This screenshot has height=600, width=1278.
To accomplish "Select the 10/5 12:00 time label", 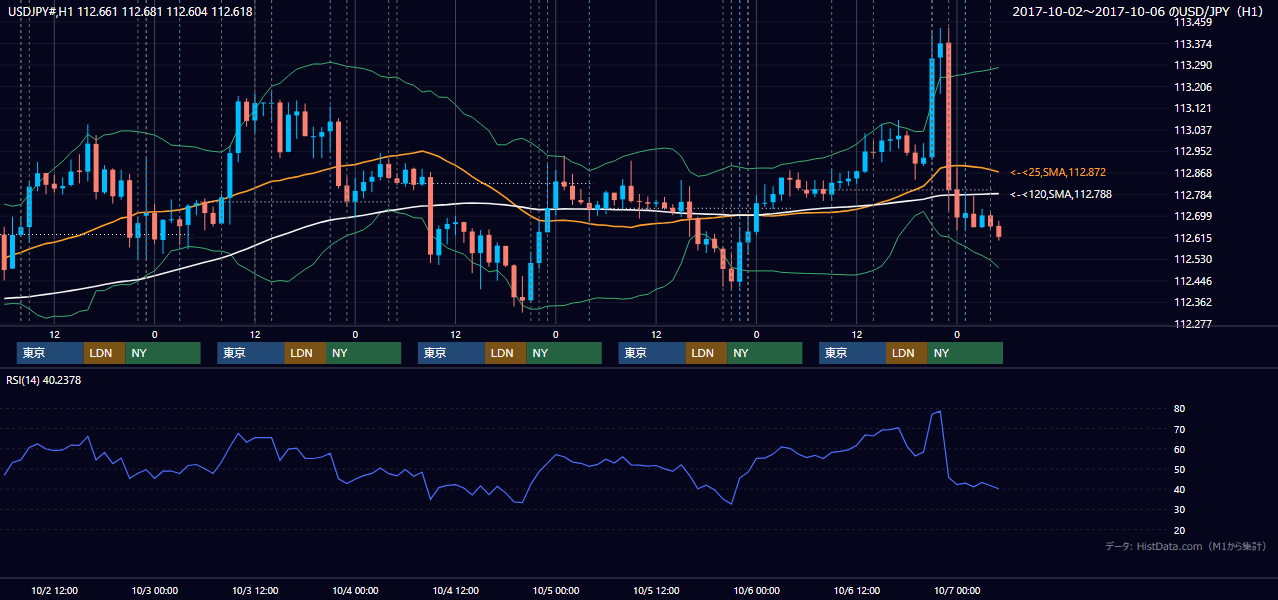I will pos(657,590).
